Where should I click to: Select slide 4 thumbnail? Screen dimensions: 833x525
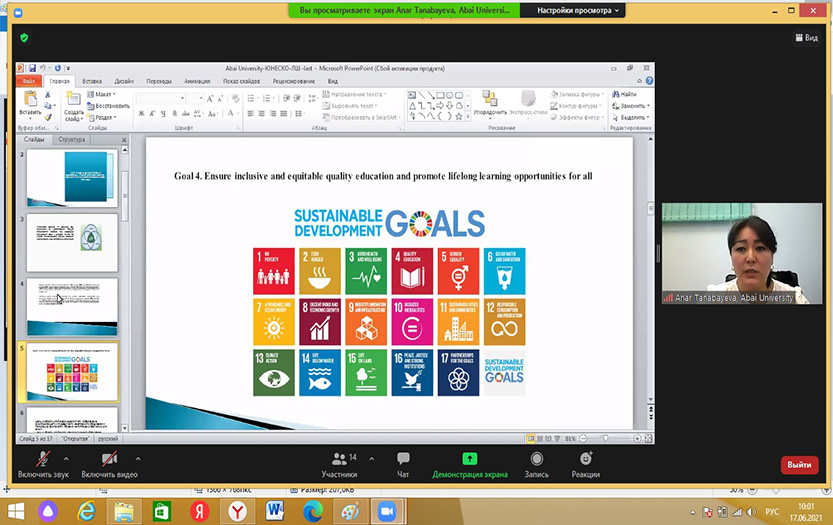72,307
